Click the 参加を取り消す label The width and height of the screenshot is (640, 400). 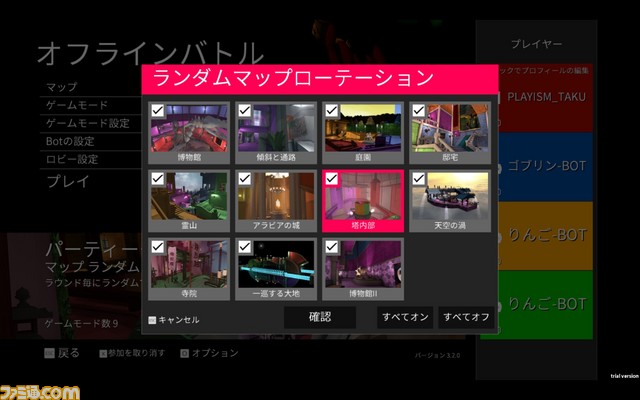[x=136, y=353]
